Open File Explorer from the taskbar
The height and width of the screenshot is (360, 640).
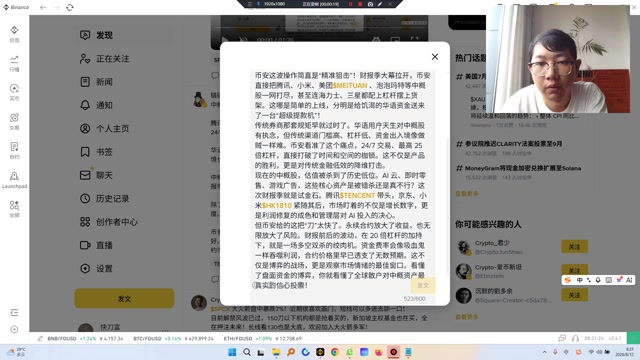pyautogui.click(x=276, y=352)
